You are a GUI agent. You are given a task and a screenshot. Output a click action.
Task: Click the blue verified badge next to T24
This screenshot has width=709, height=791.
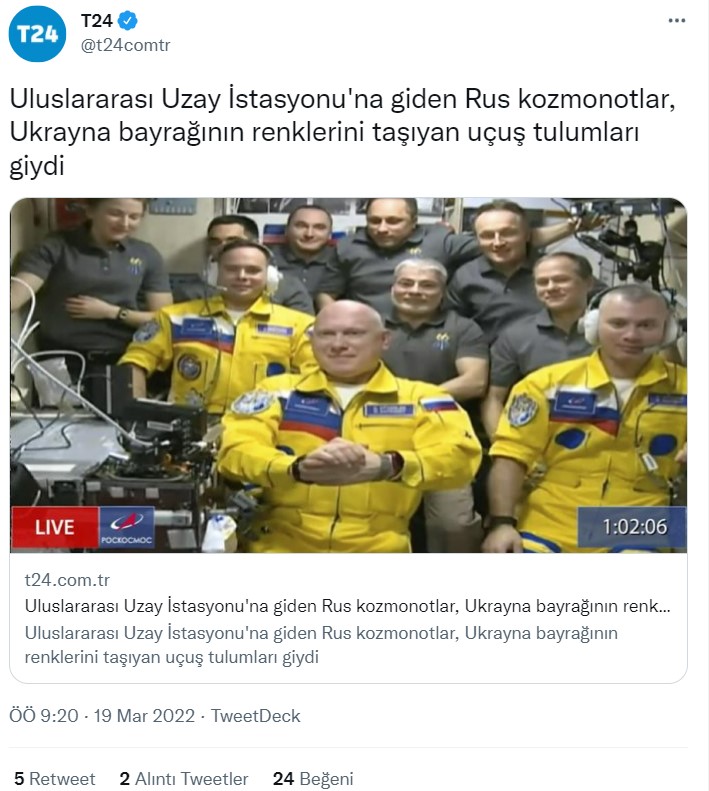127,21
